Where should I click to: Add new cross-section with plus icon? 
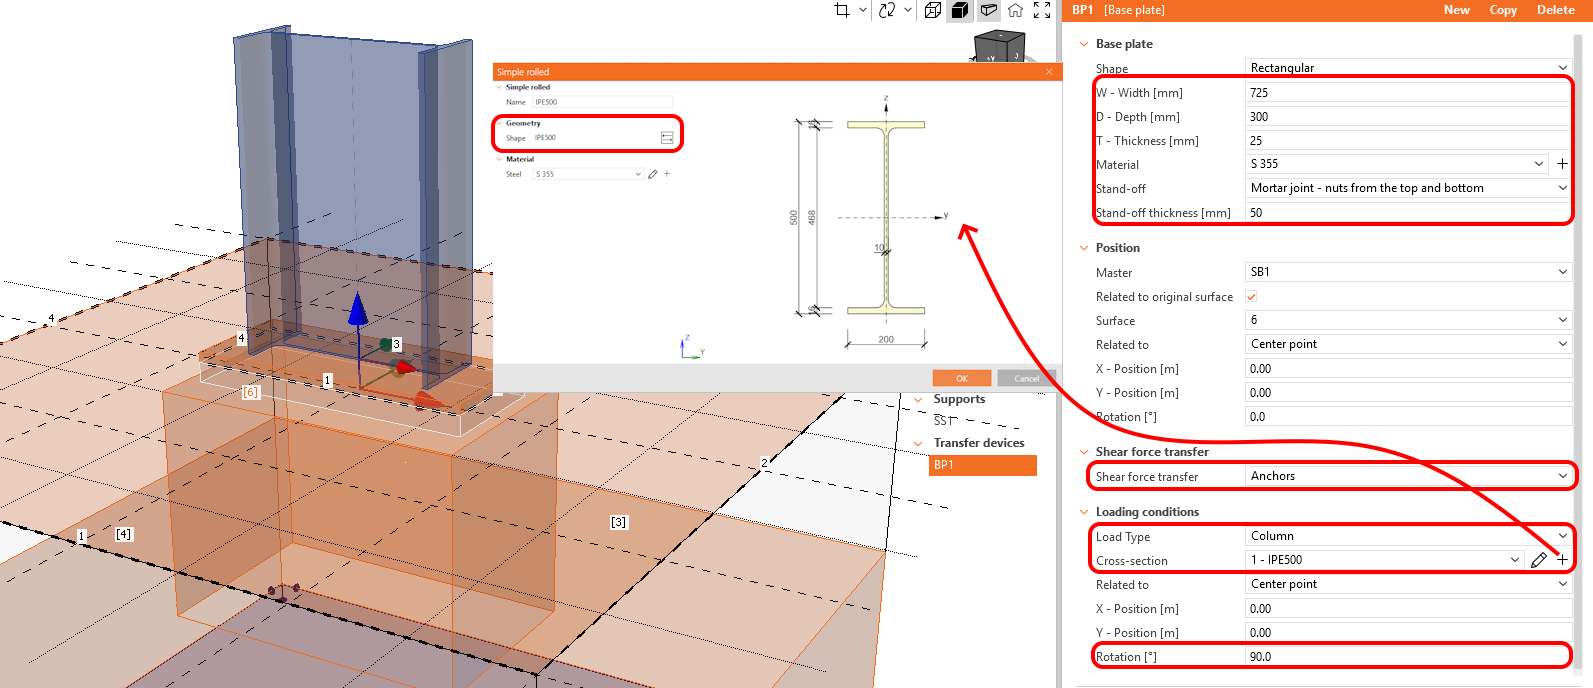[x=1562, y=560]
